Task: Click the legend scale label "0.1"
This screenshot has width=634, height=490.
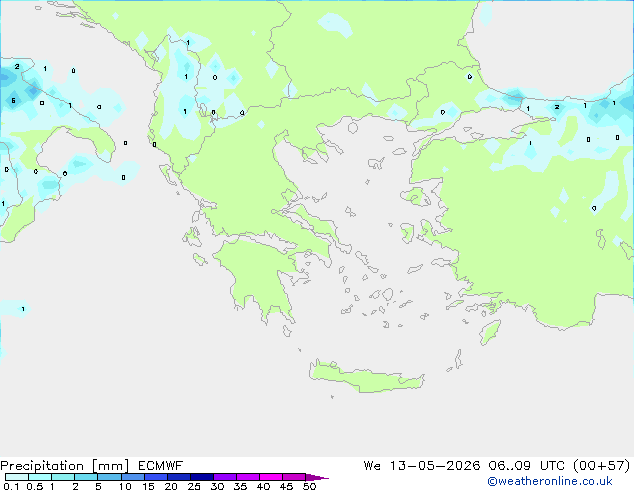Action: click(11, 486)
